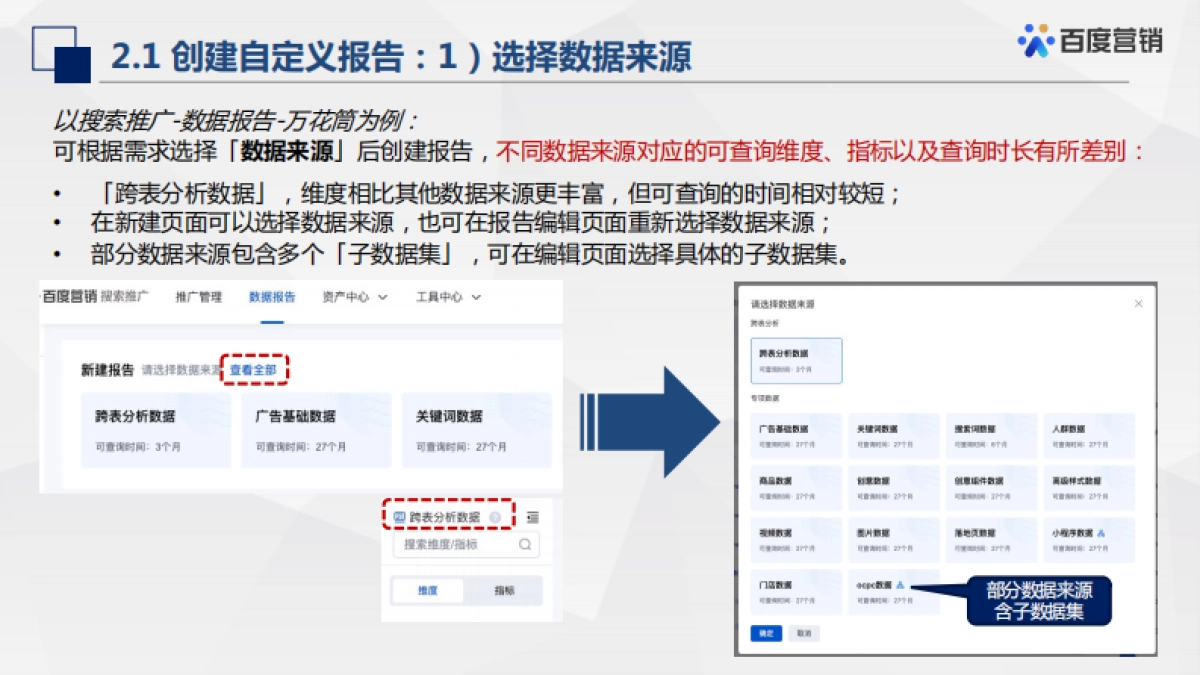Select the 搜索词数据 card in the dialog
Image resolution: width=1200 pixels, height=675 pixels.
(991, 435)
